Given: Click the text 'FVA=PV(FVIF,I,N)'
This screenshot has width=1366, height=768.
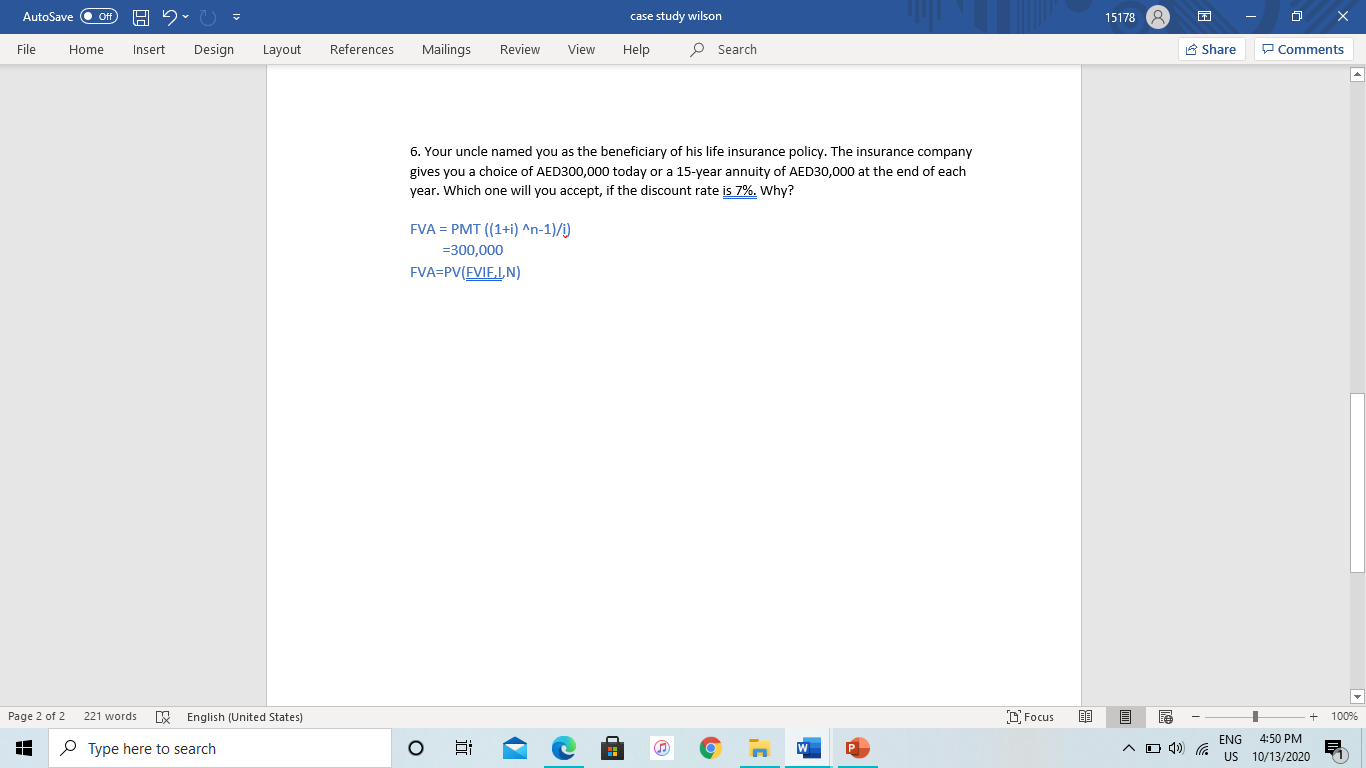Looking at the screenshot, I should pyautogui.click(x=465, y=271).
